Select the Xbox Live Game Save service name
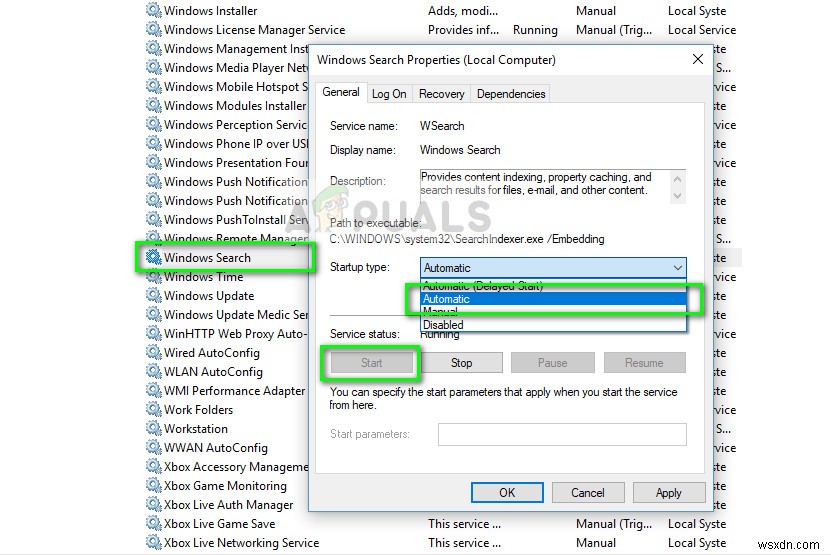The height and width of the screenshot is (555, 831). [219, 524]
